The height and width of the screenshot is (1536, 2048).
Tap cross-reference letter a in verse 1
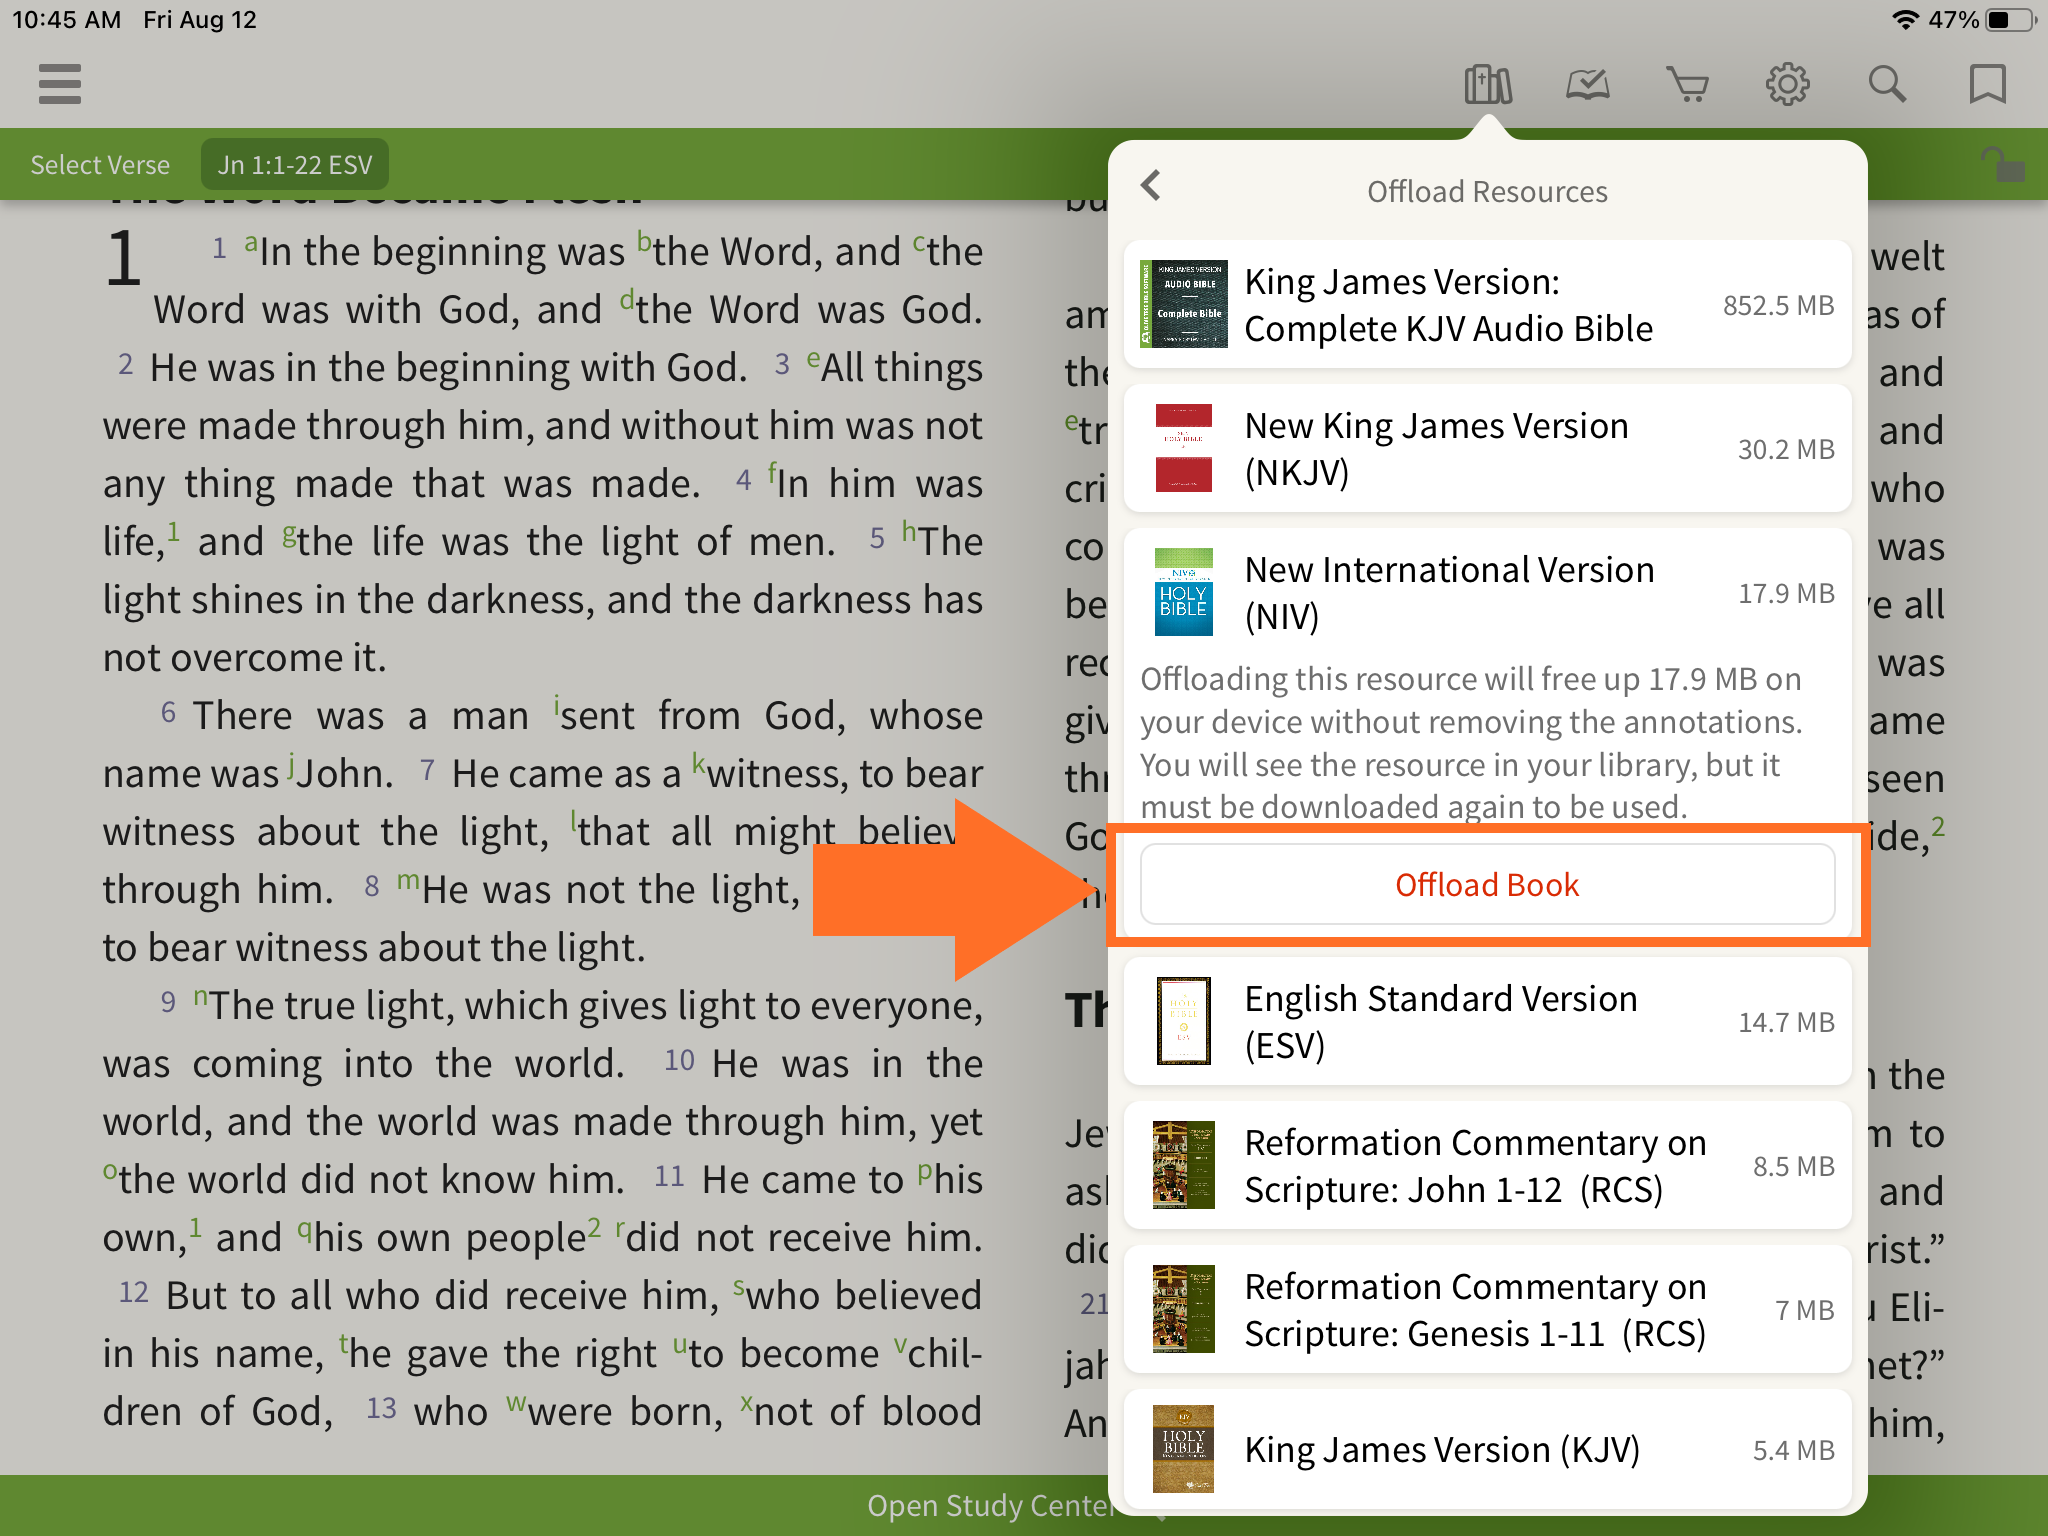[x=251, y=243]
